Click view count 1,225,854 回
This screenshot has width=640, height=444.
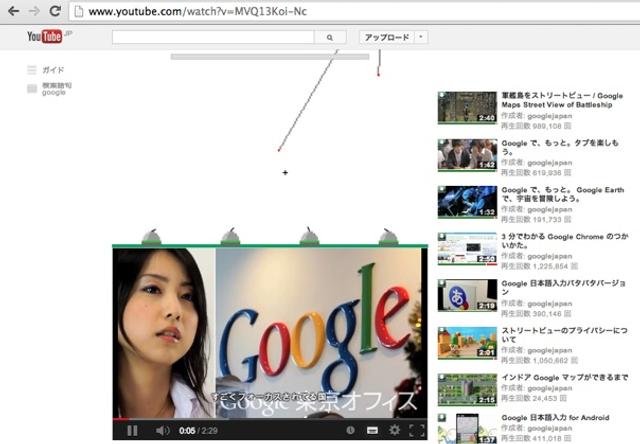pos(539,266)
